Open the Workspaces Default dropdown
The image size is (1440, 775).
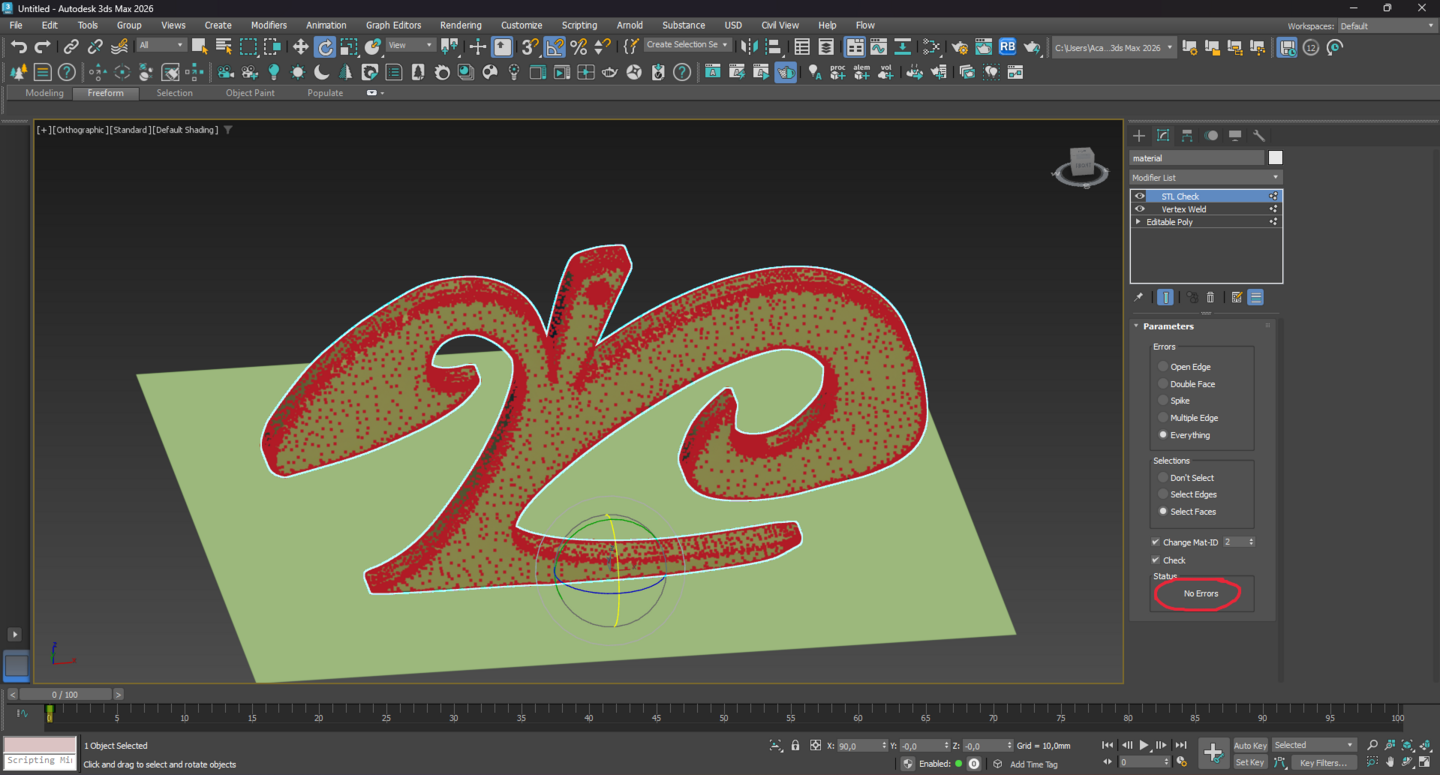[x=1385, y=26]
